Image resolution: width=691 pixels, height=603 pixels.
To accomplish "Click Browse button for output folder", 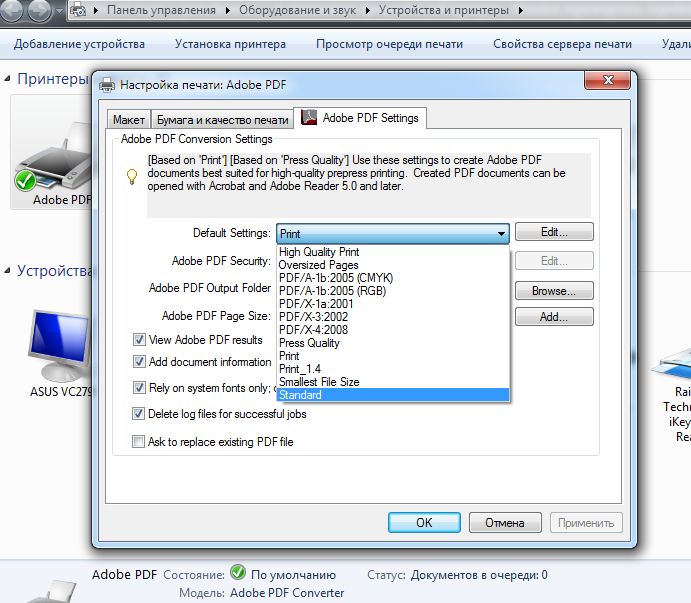I will click(554, 291).
